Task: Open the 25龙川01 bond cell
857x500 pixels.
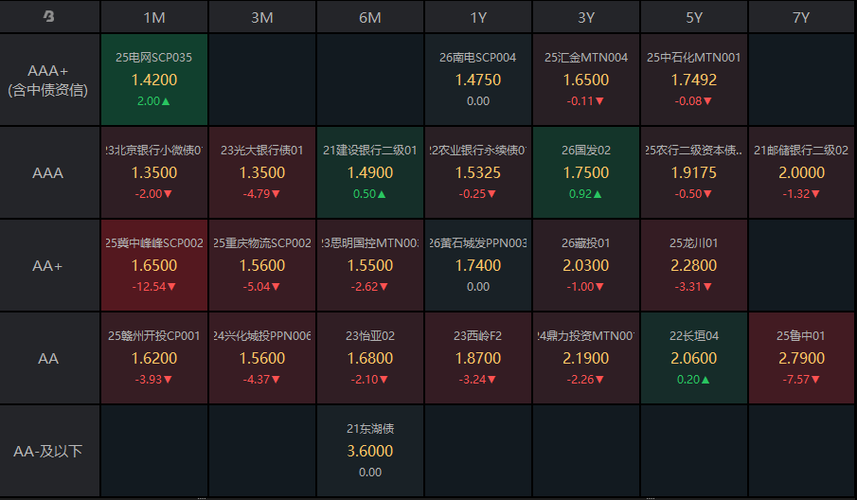Action: point(694,266)
